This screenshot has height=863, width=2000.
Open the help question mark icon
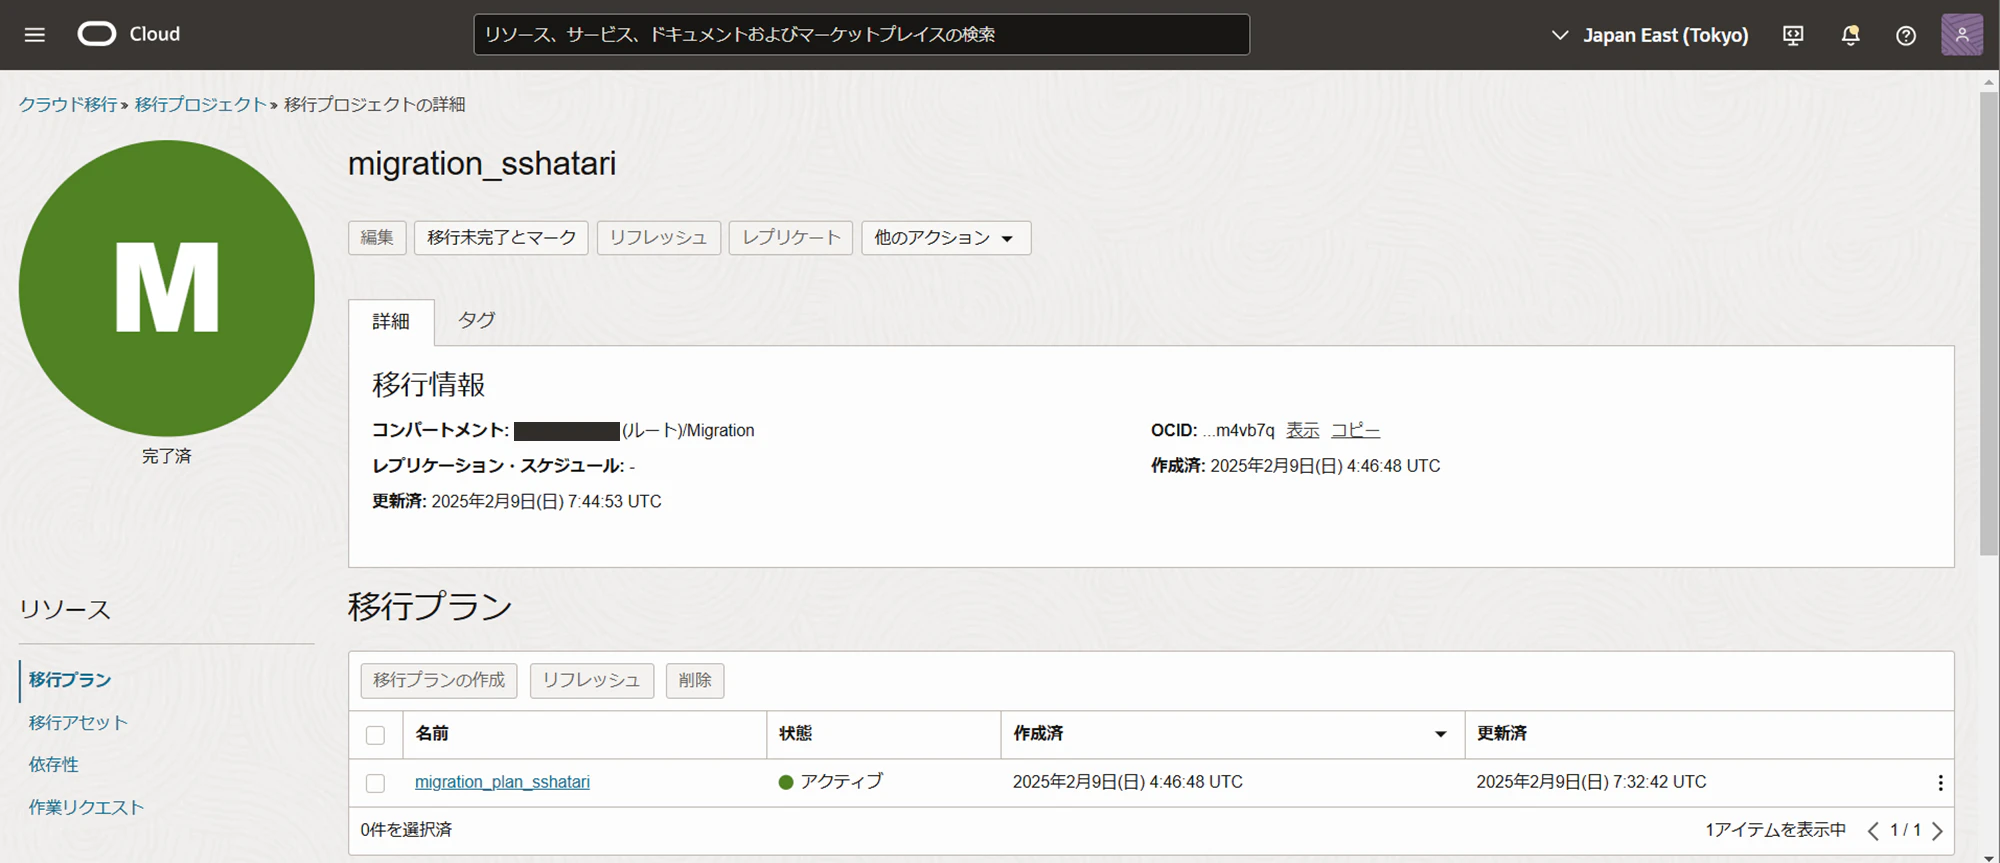pos(1906,35)
